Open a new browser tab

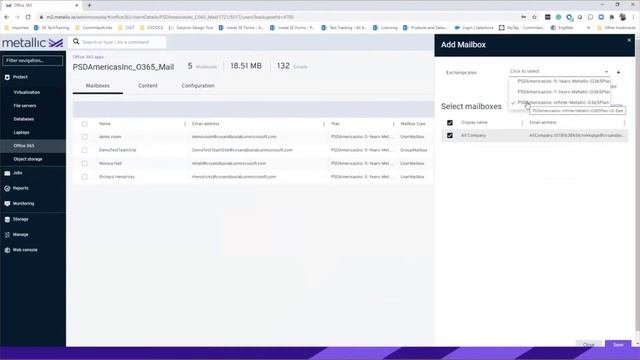pos(89,5)
